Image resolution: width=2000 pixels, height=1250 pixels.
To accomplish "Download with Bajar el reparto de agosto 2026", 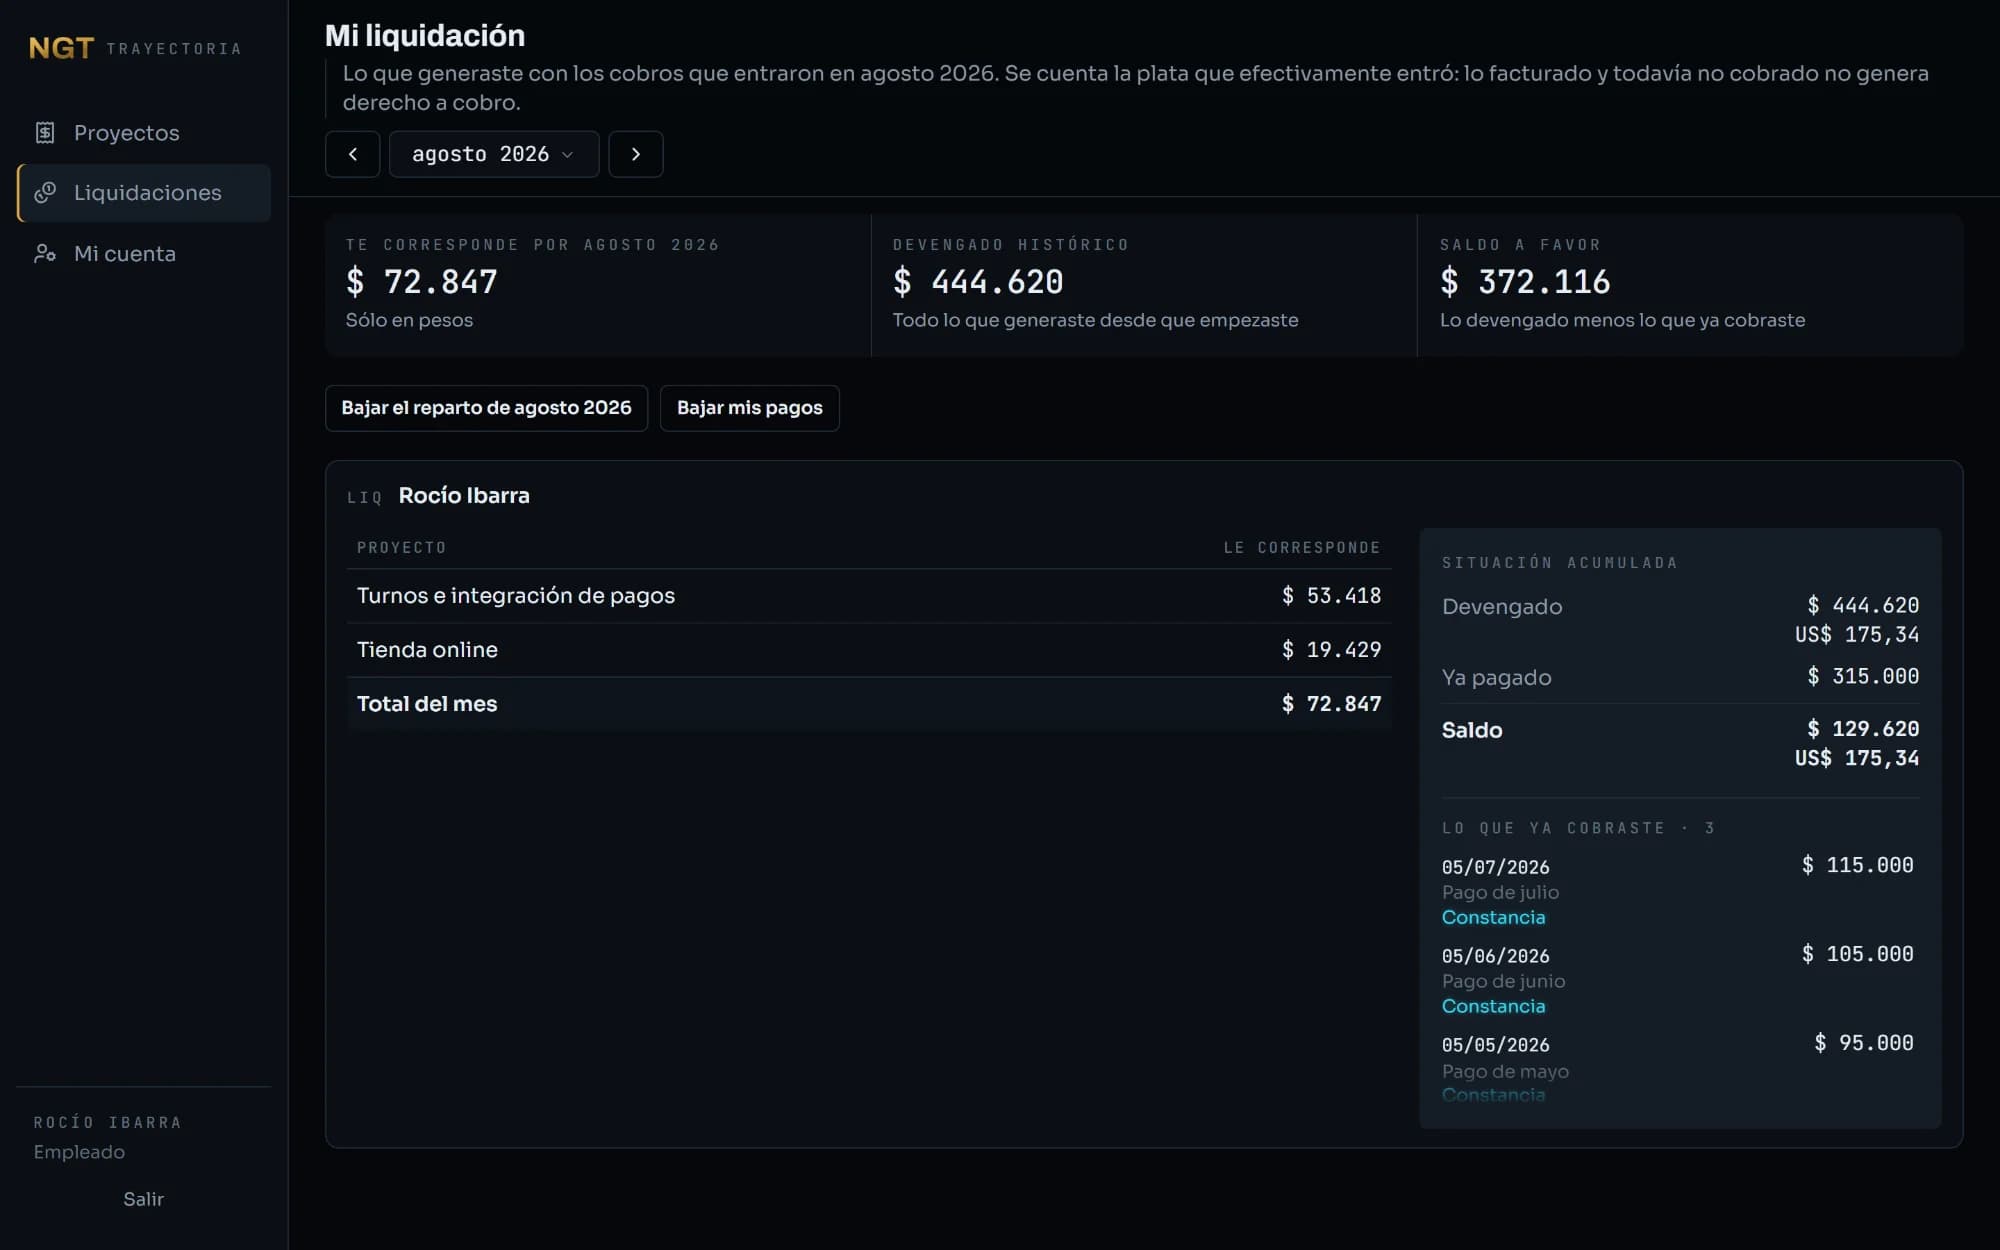I will pos(486,408).
